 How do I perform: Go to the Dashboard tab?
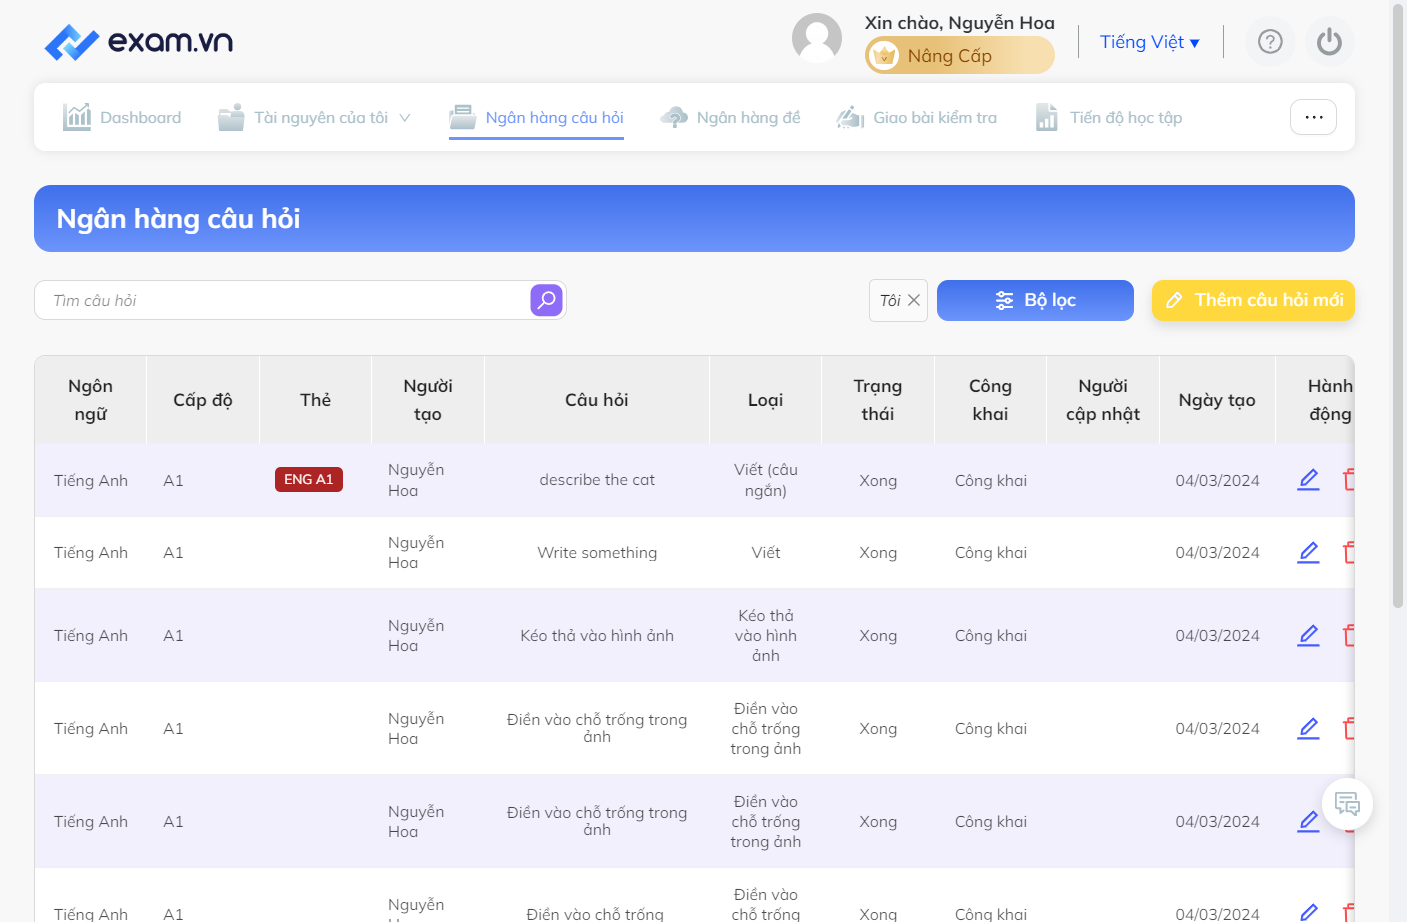coord(122,118)
